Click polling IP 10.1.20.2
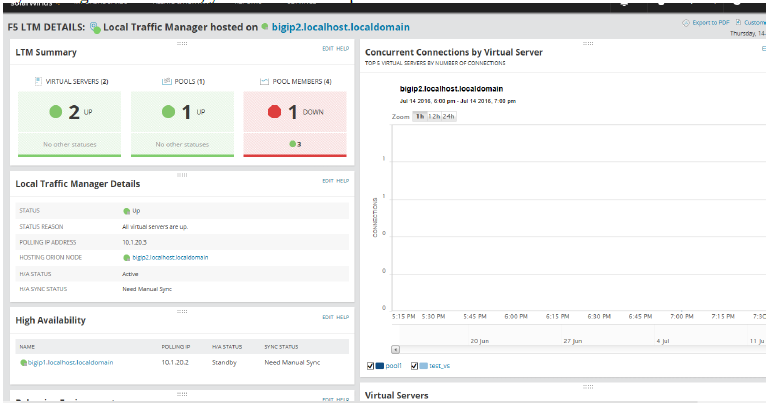Screen dimensions: 775x405 point(175,362)
